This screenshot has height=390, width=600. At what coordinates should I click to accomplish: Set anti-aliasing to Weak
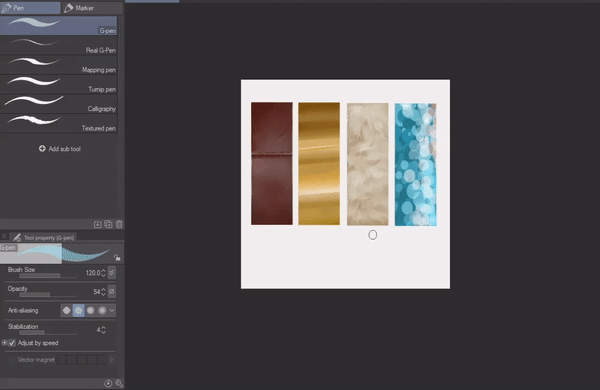coord(78,310)
